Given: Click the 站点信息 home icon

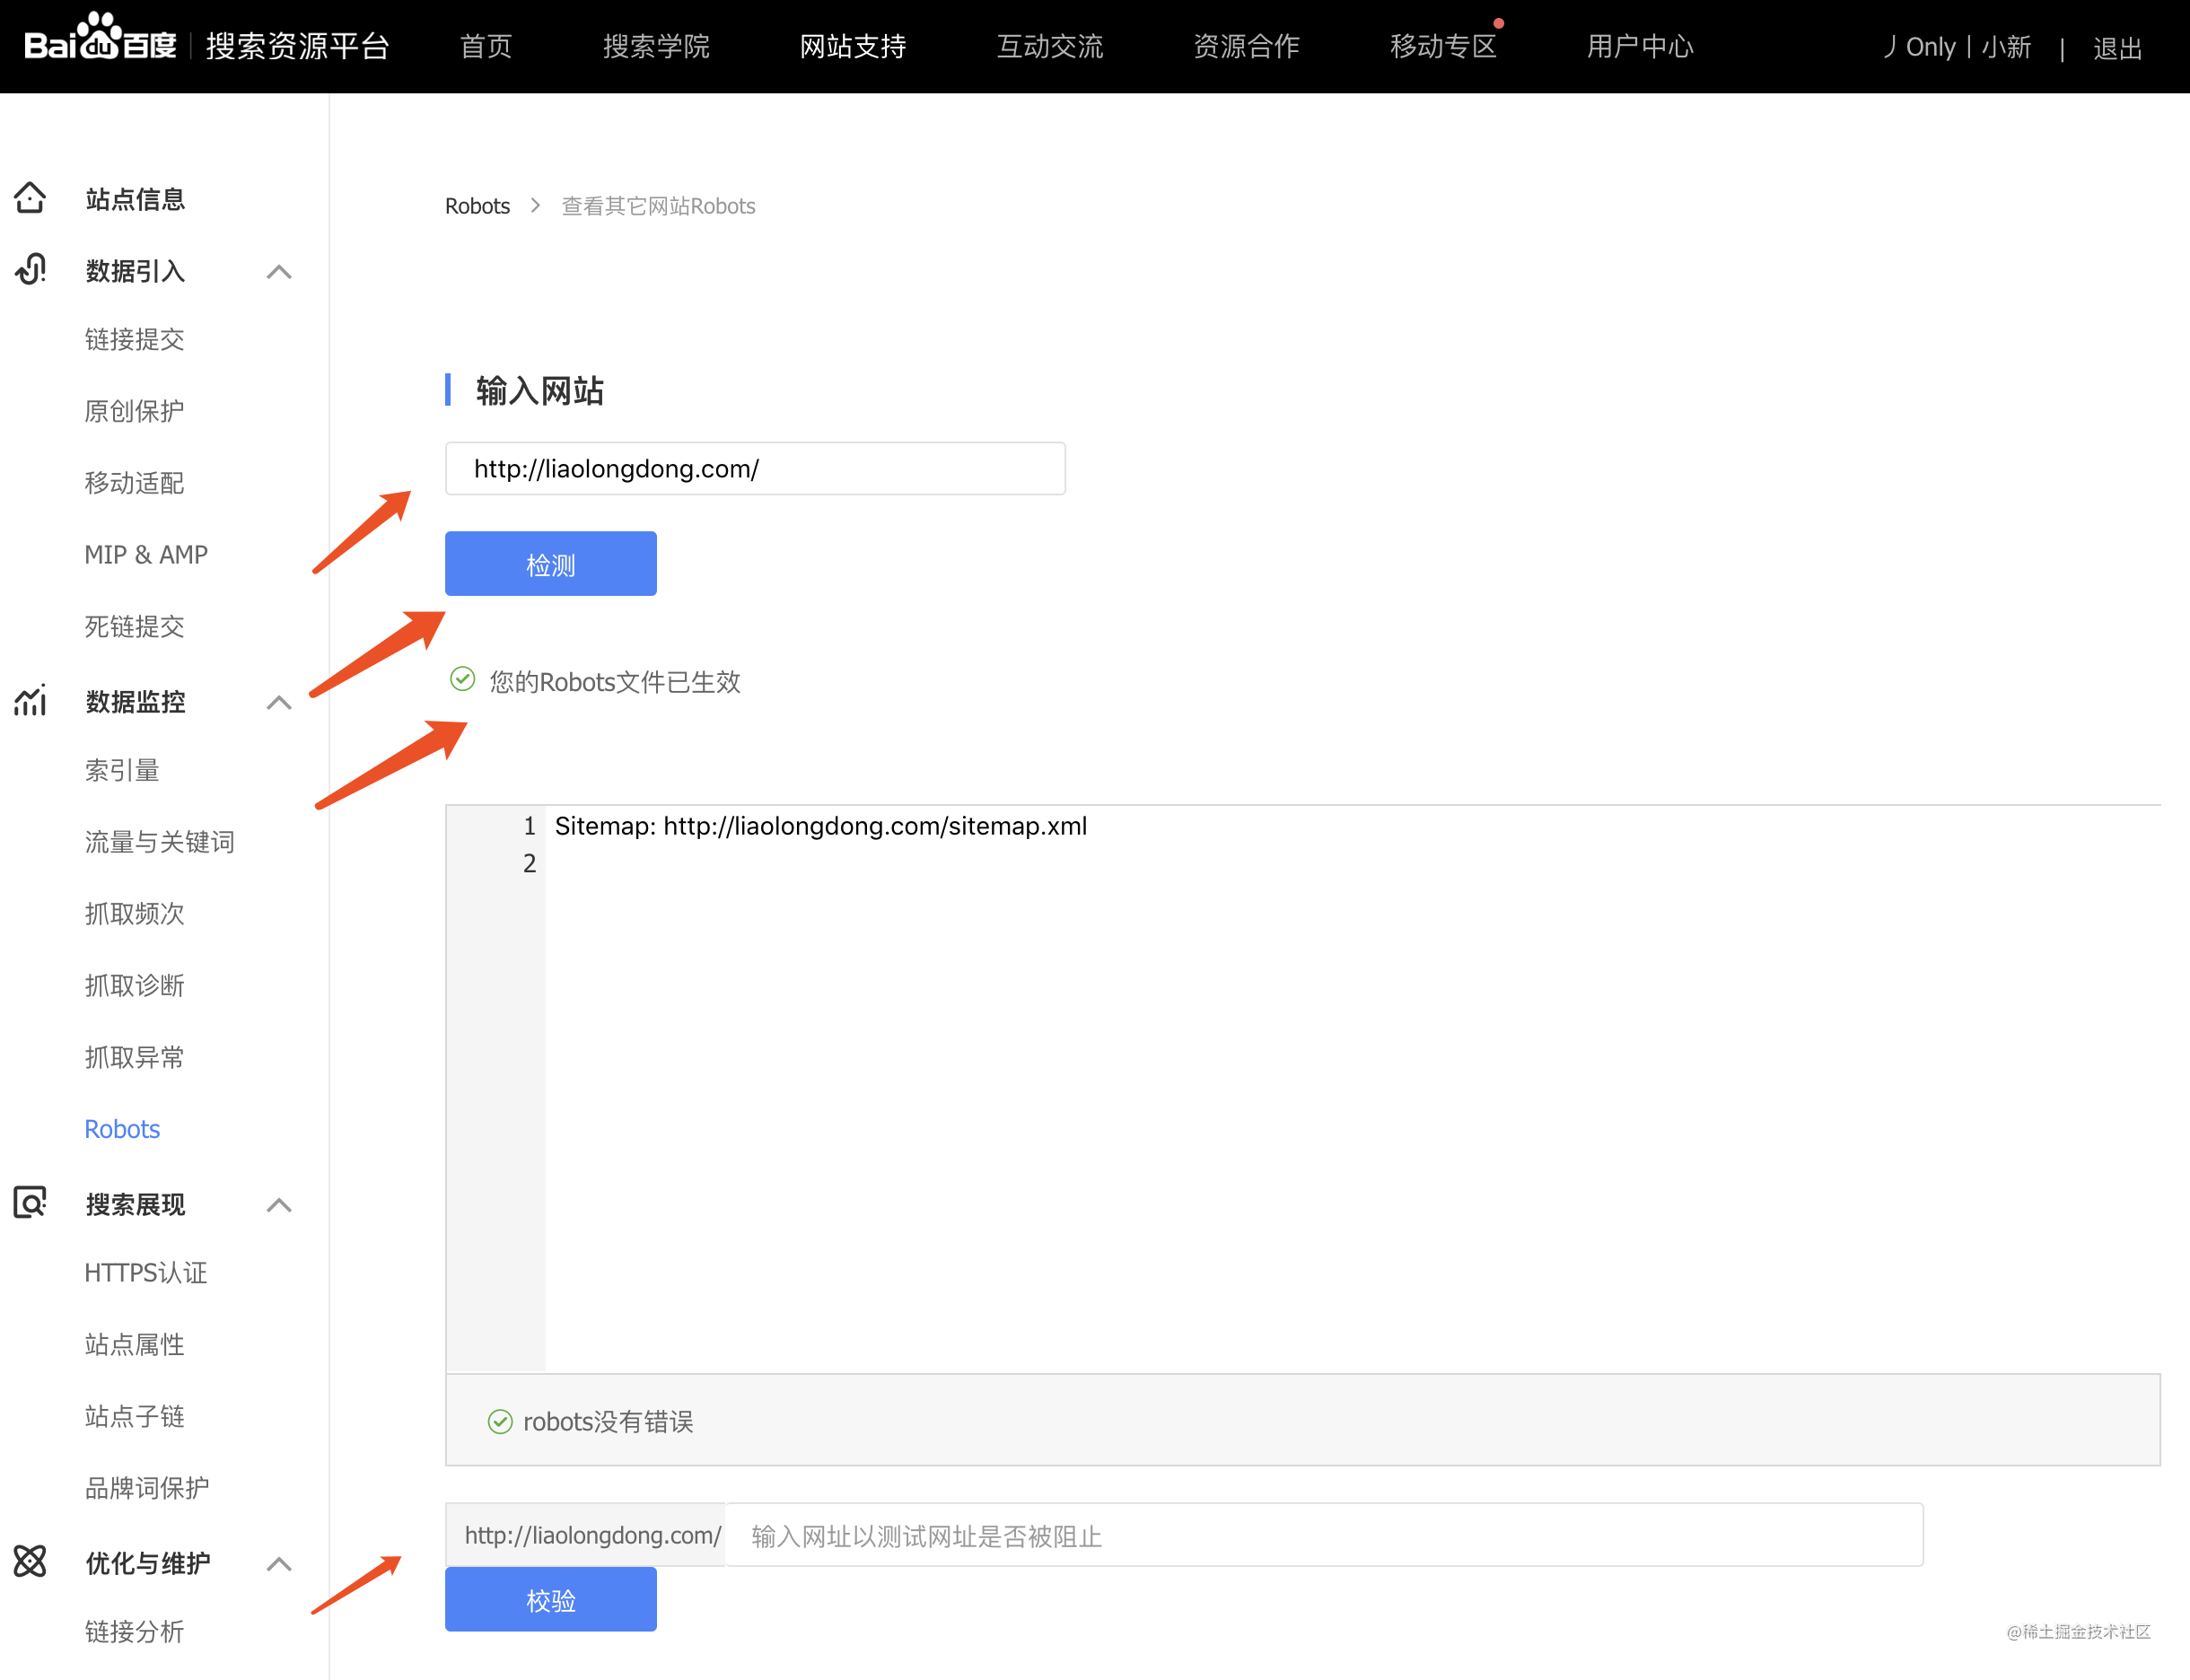Looking at the screenshot, I should (x=30, y=198).
